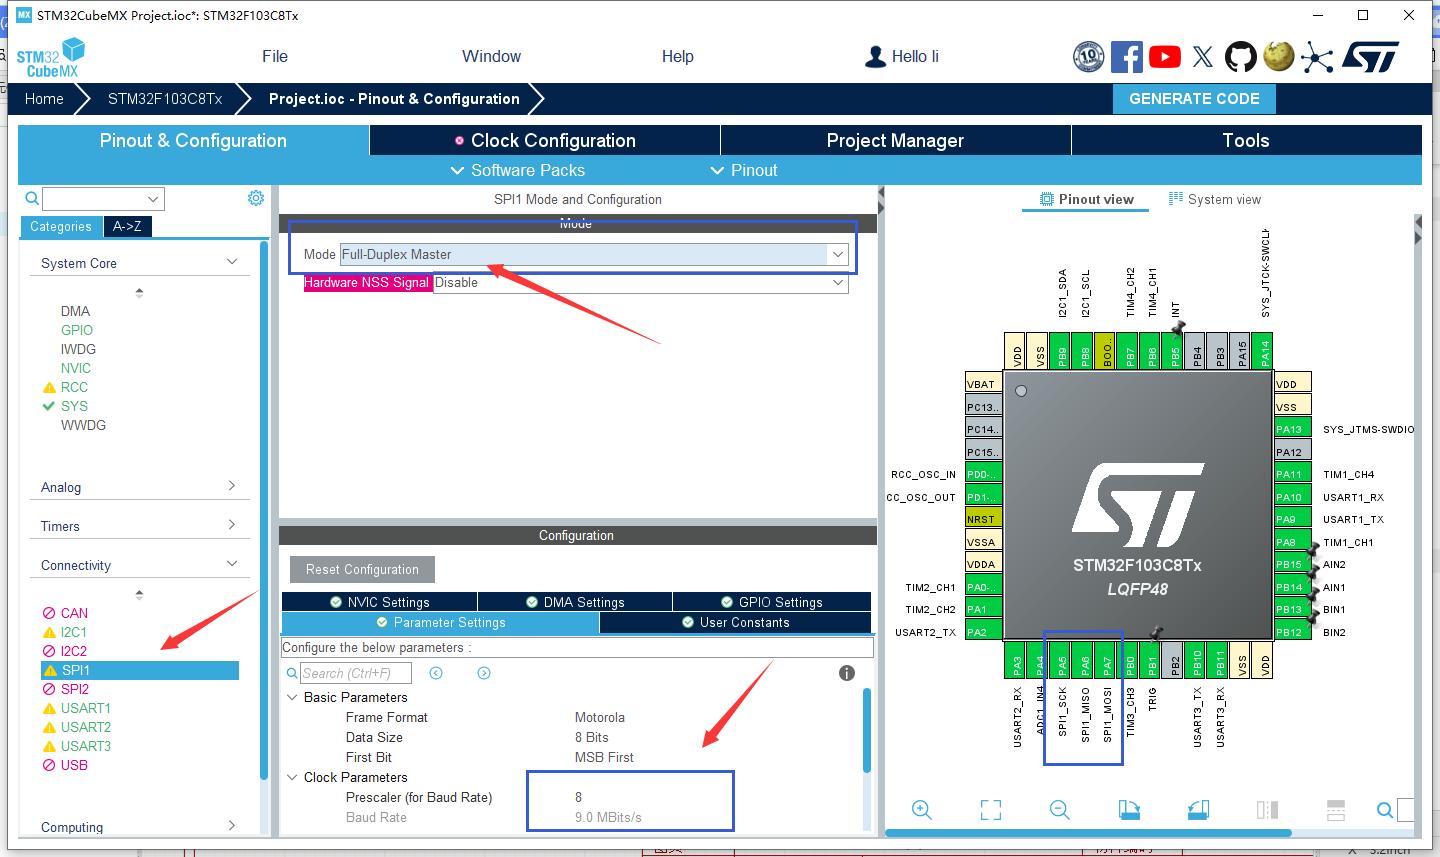Rotate the chip counter-clockwise
1440x857 pixels.
click(x=1198, y=810)
